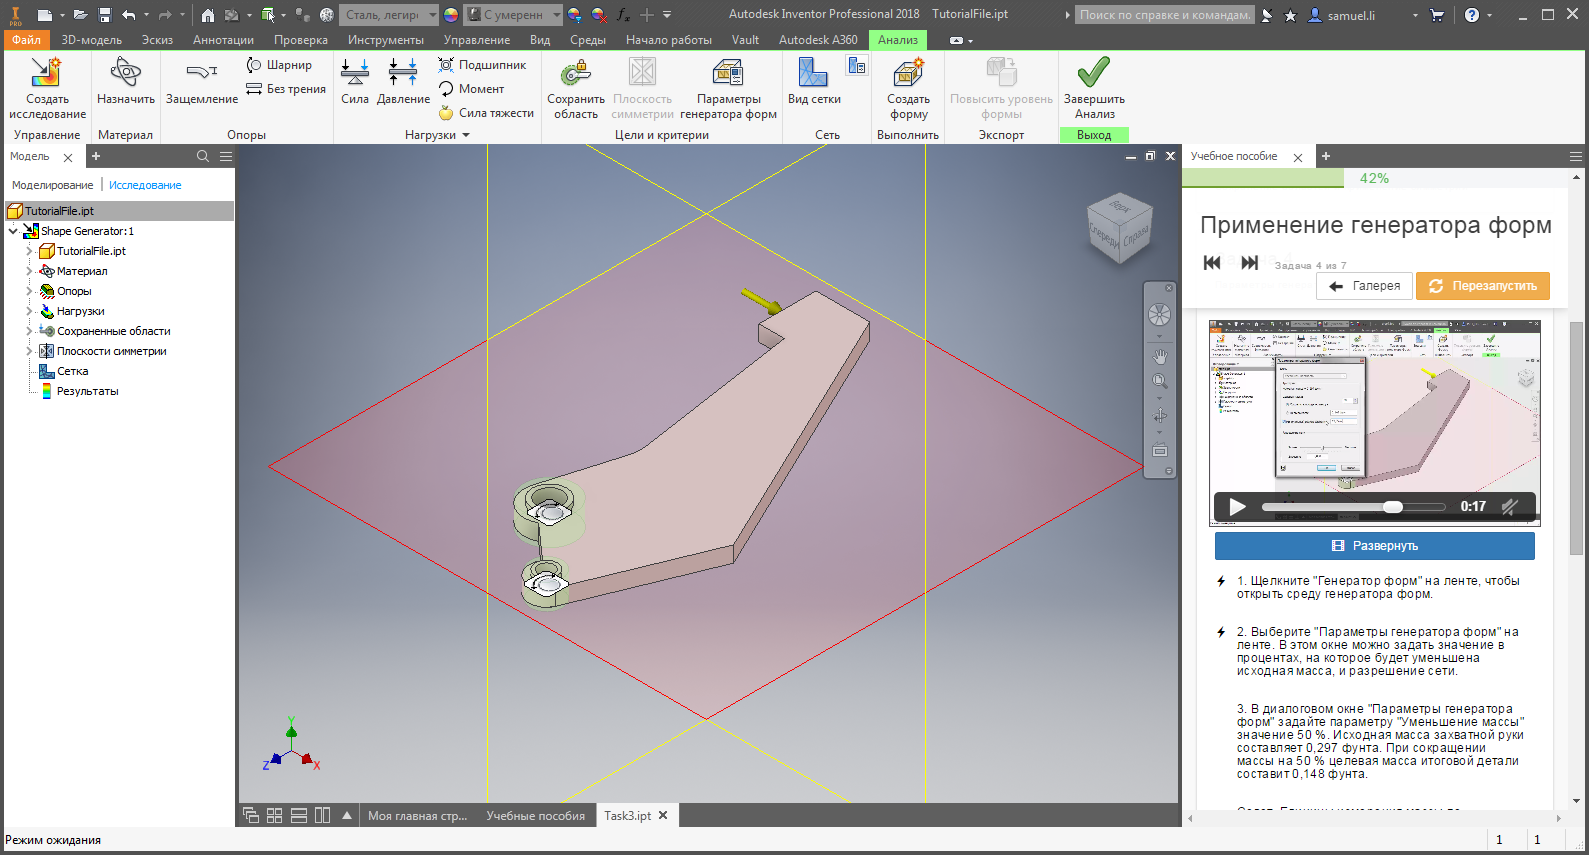Switch to the Учебные пособия document tab
The height and width of the screenshot is (855, 1589).
535,816
